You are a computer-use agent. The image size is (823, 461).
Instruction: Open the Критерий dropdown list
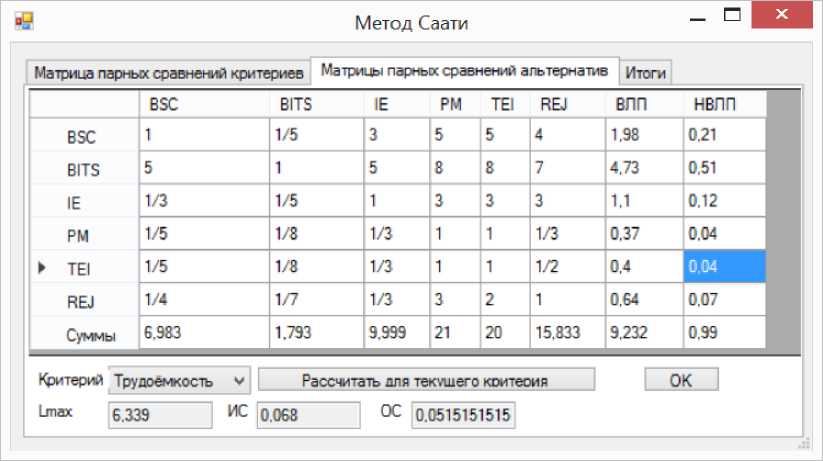coord(238,380)
